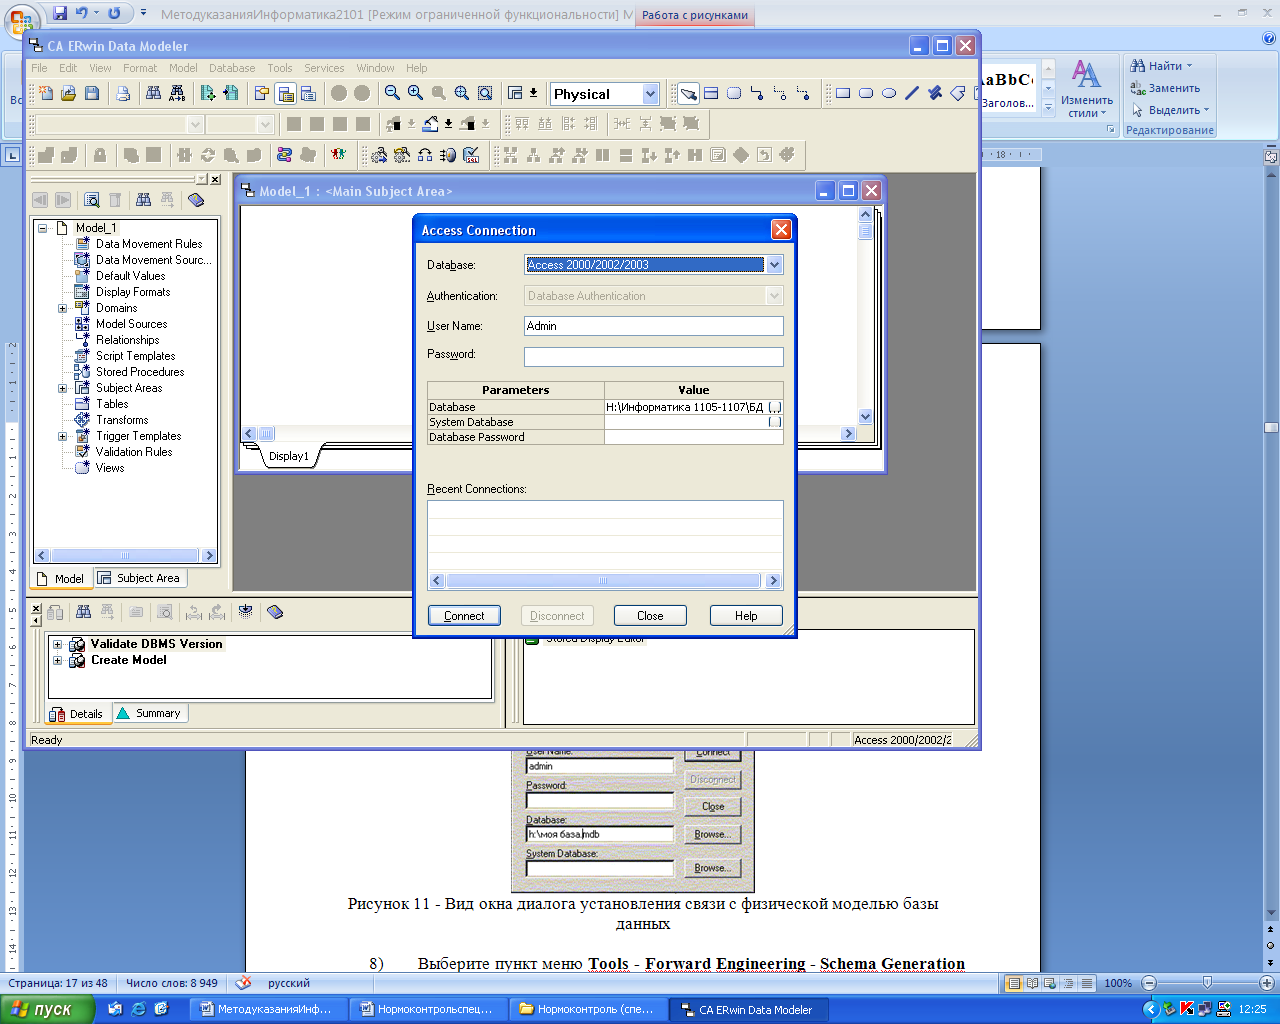Open the Physical model type dropdown
The image size is (1280, 1024).
650,94
